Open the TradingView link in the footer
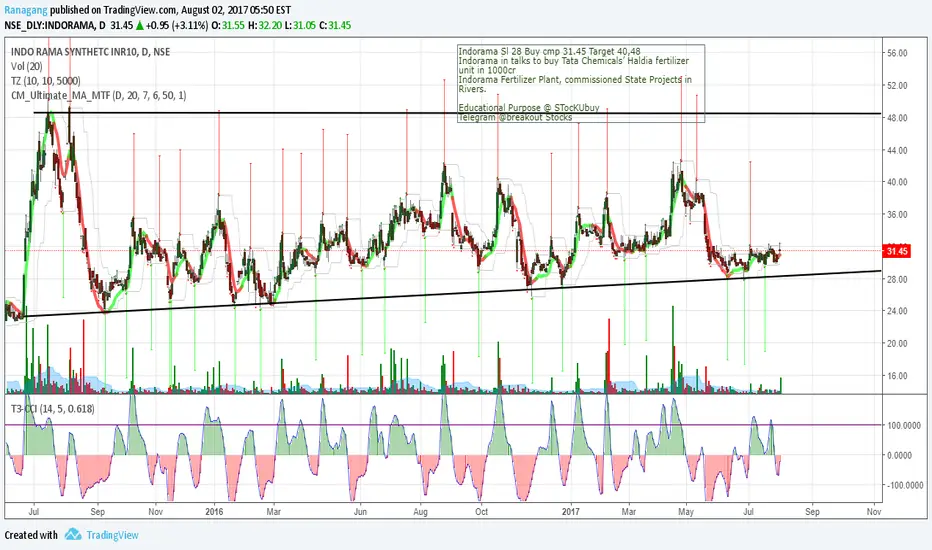932x550 pixels. coord(112,535)
